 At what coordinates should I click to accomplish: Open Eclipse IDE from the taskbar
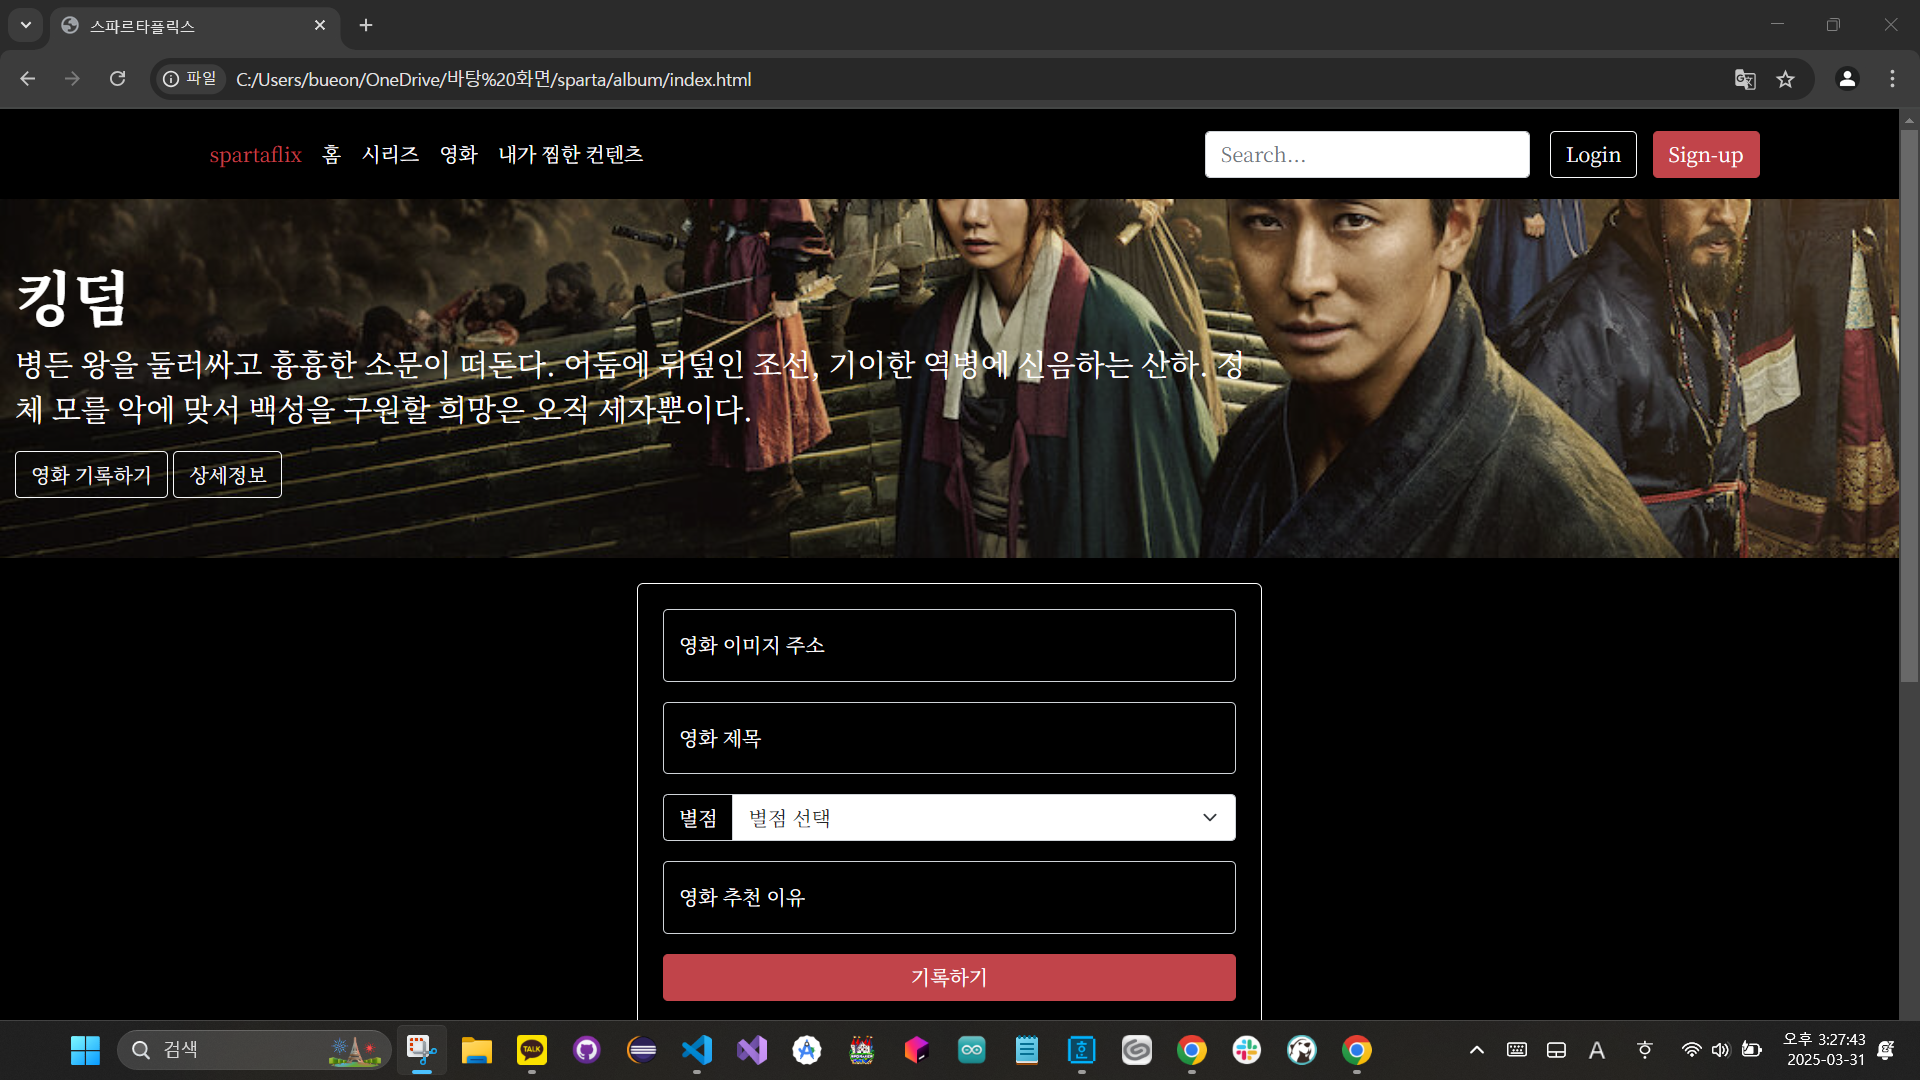tap(641, 1050)
